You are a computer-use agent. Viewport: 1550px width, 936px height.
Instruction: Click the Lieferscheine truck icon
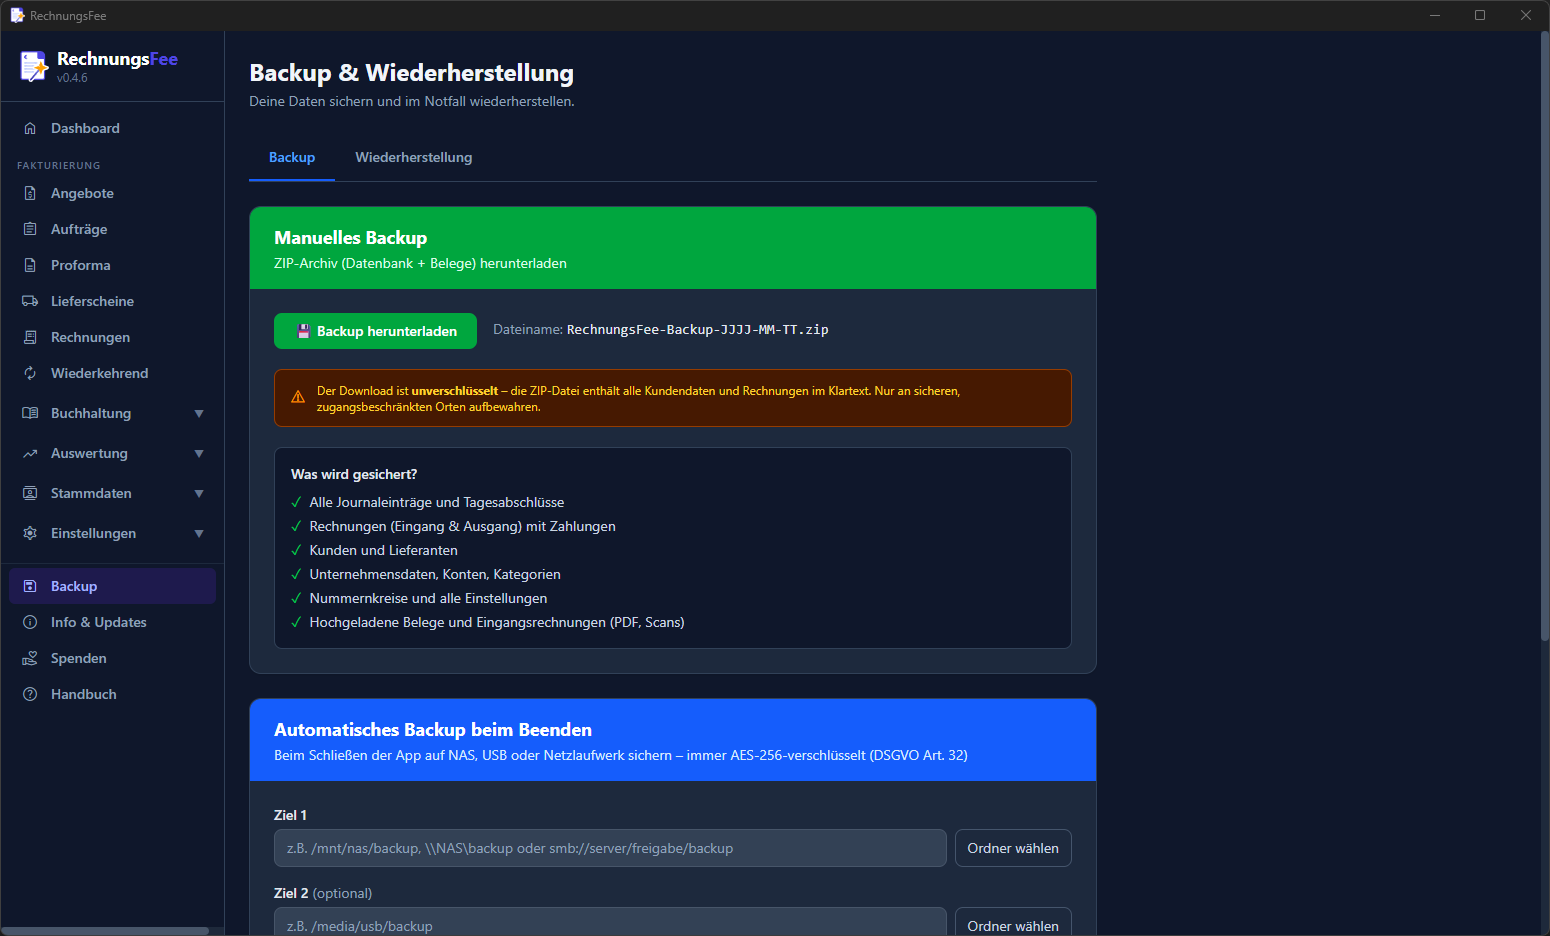coord(30,301)
